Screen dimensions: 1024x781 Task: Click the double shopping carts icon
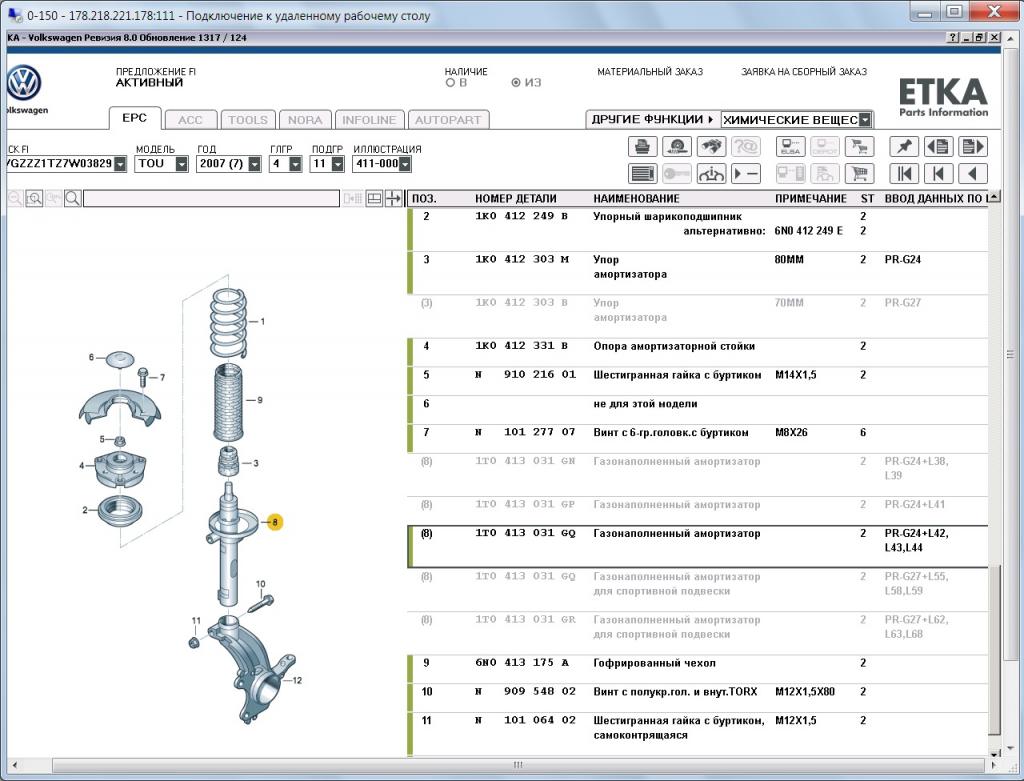tap(859, 146)
